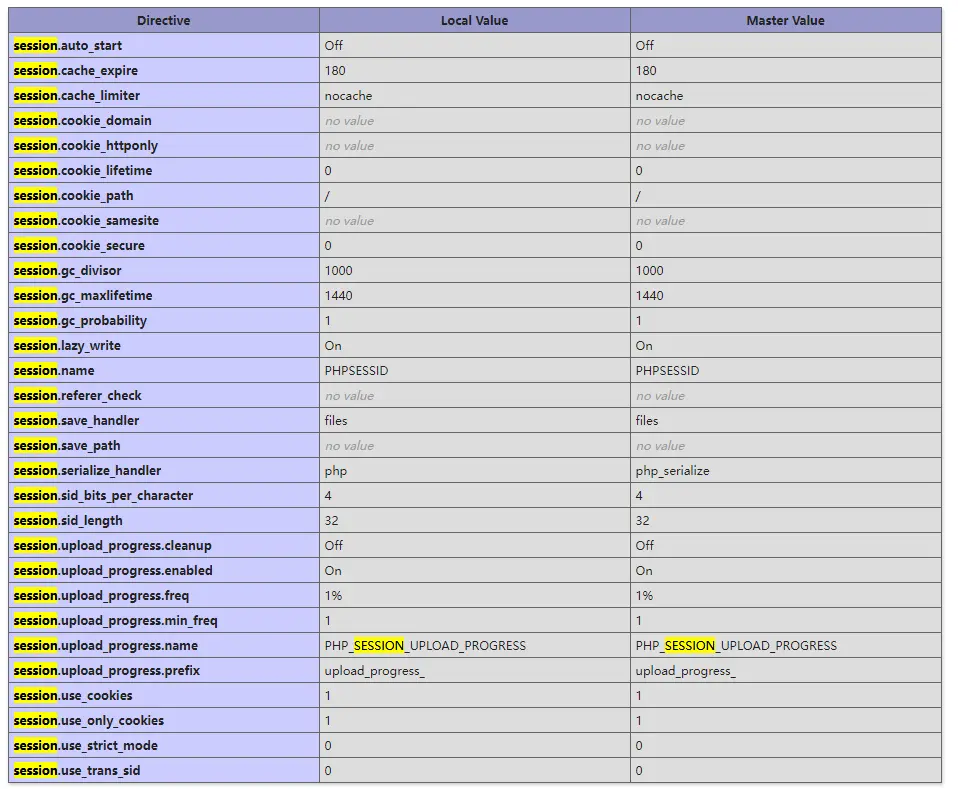Click local value 'php' for session.serialize_handler
The image size is (958, 789).
point(336,470)
